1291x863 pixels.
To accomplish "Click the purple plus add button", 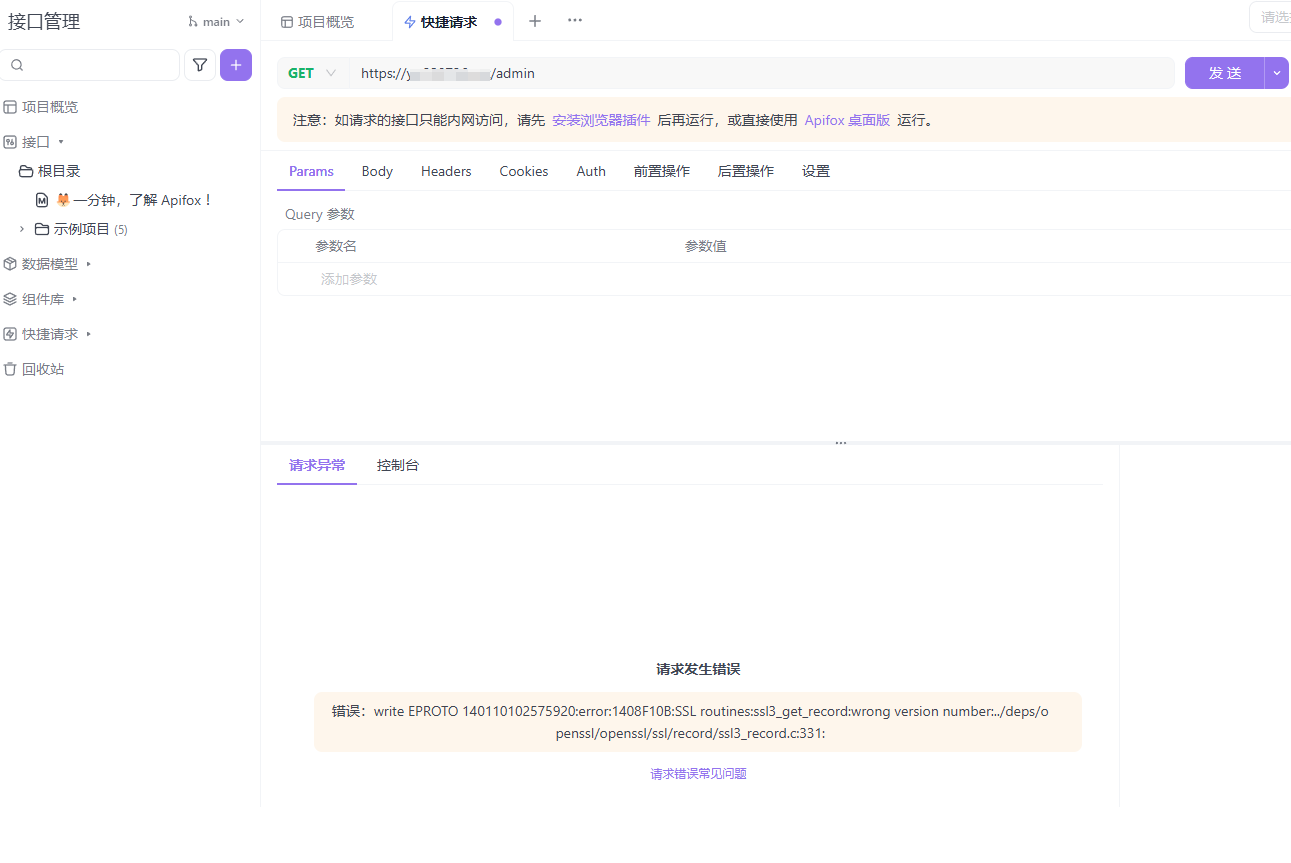I will tap(236, 65).
